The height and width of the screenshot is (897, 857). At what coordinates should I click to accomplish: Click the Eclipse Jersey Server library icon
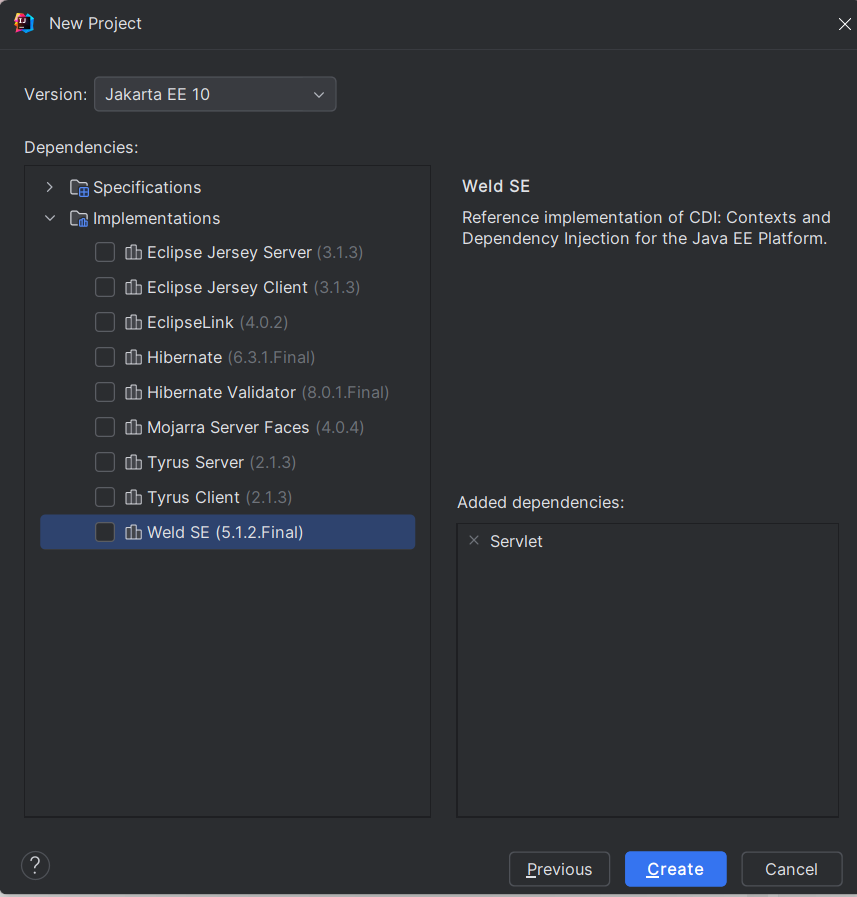(x=133, y=252)
